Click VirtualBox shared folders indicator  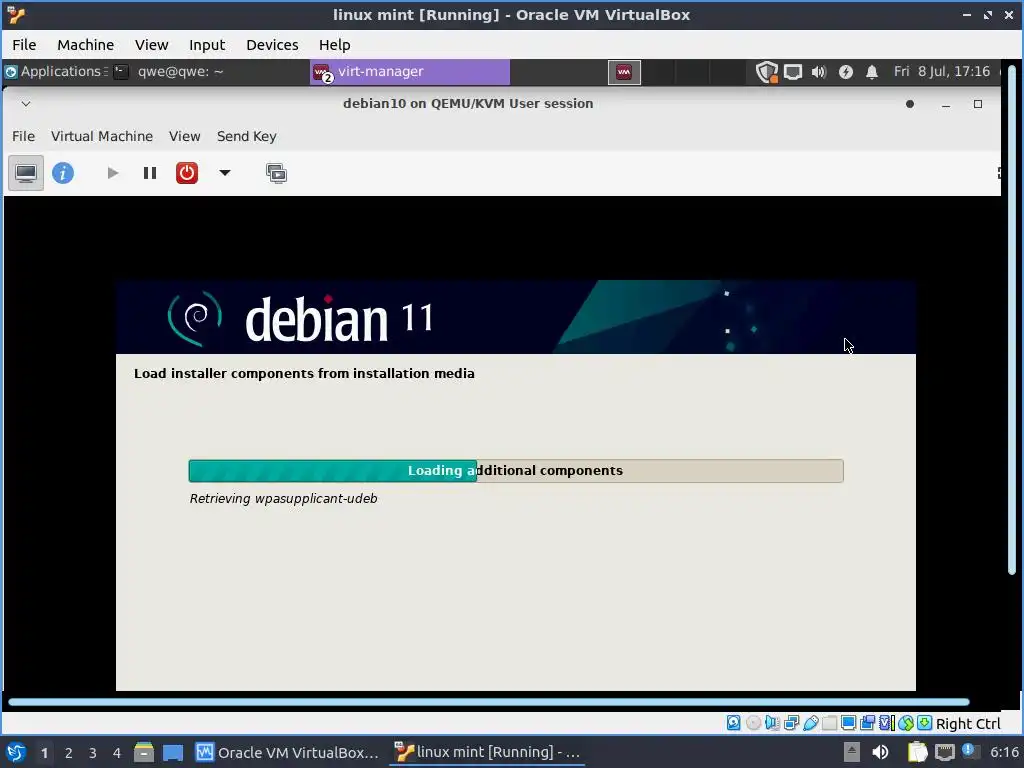click(x=829, y=723)
